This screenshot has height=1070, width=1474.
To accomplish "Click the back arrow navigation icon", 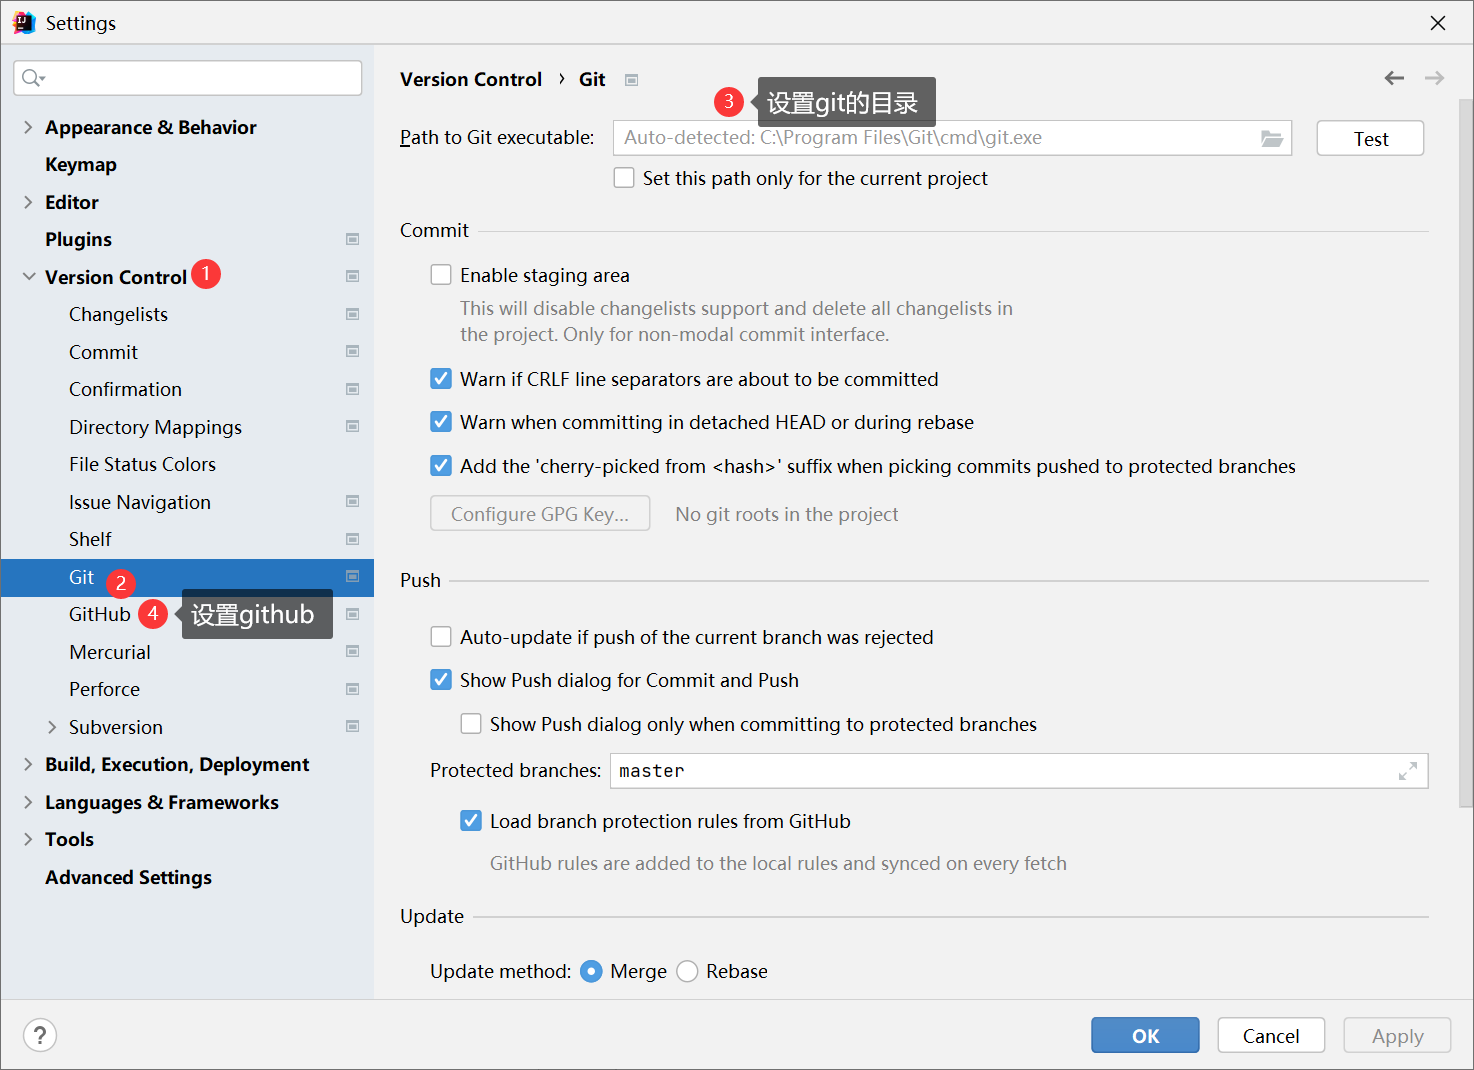I will click(1394, 78).
